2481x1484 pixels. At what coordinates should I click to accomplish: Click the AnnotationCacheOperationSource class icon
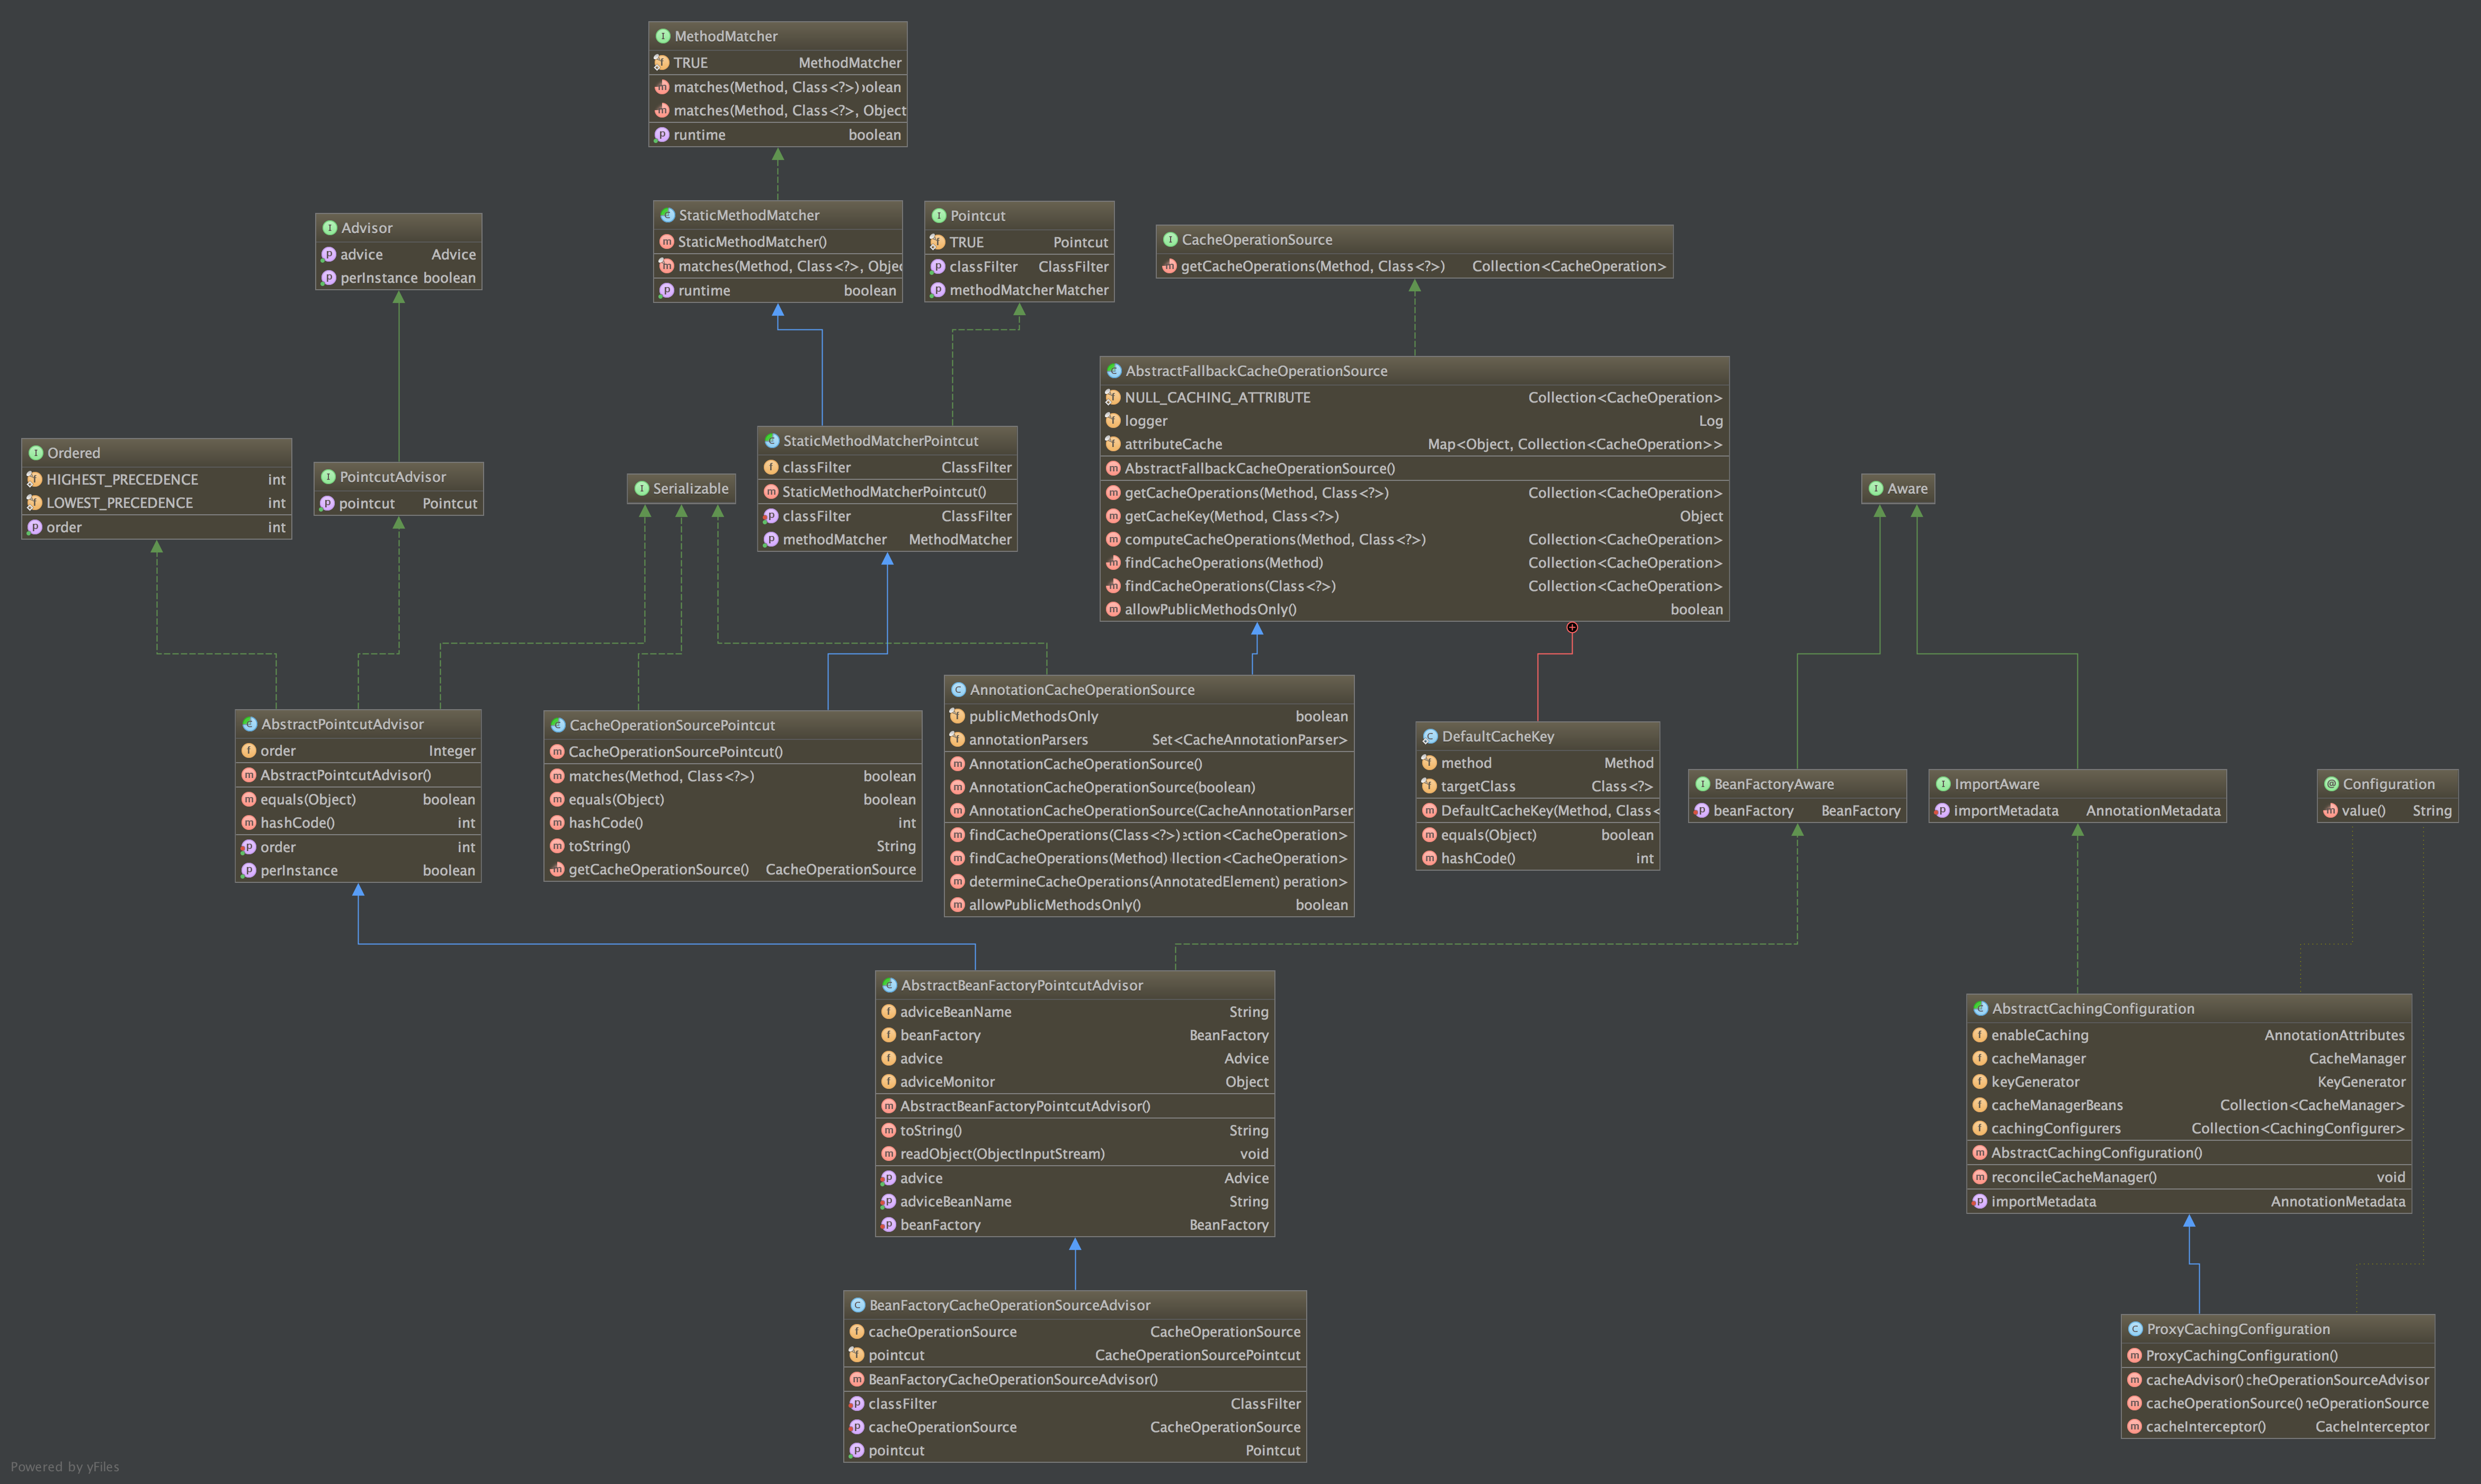pyautogui.click(x=957, y=690)
